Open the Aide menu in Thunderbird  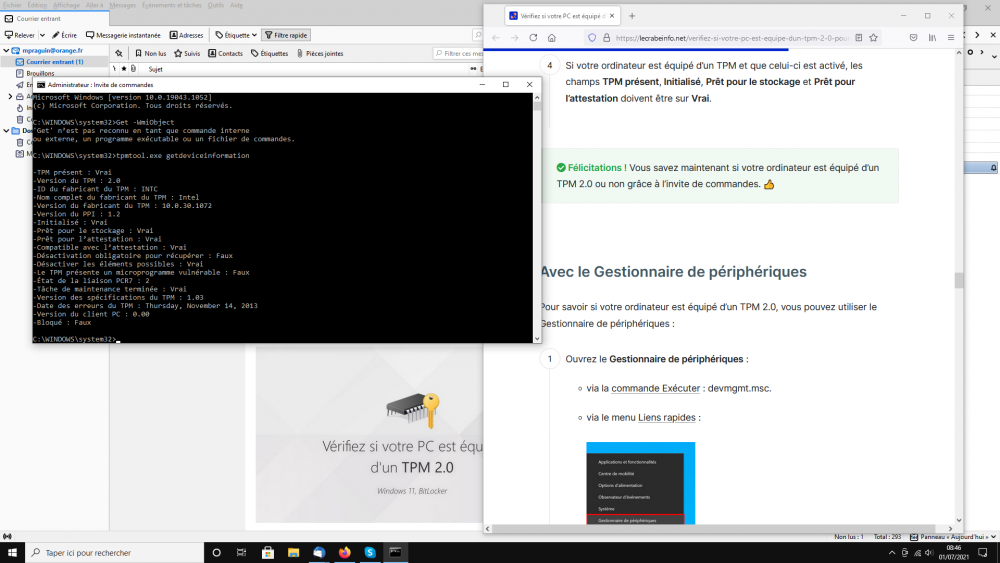click(236, 5)
